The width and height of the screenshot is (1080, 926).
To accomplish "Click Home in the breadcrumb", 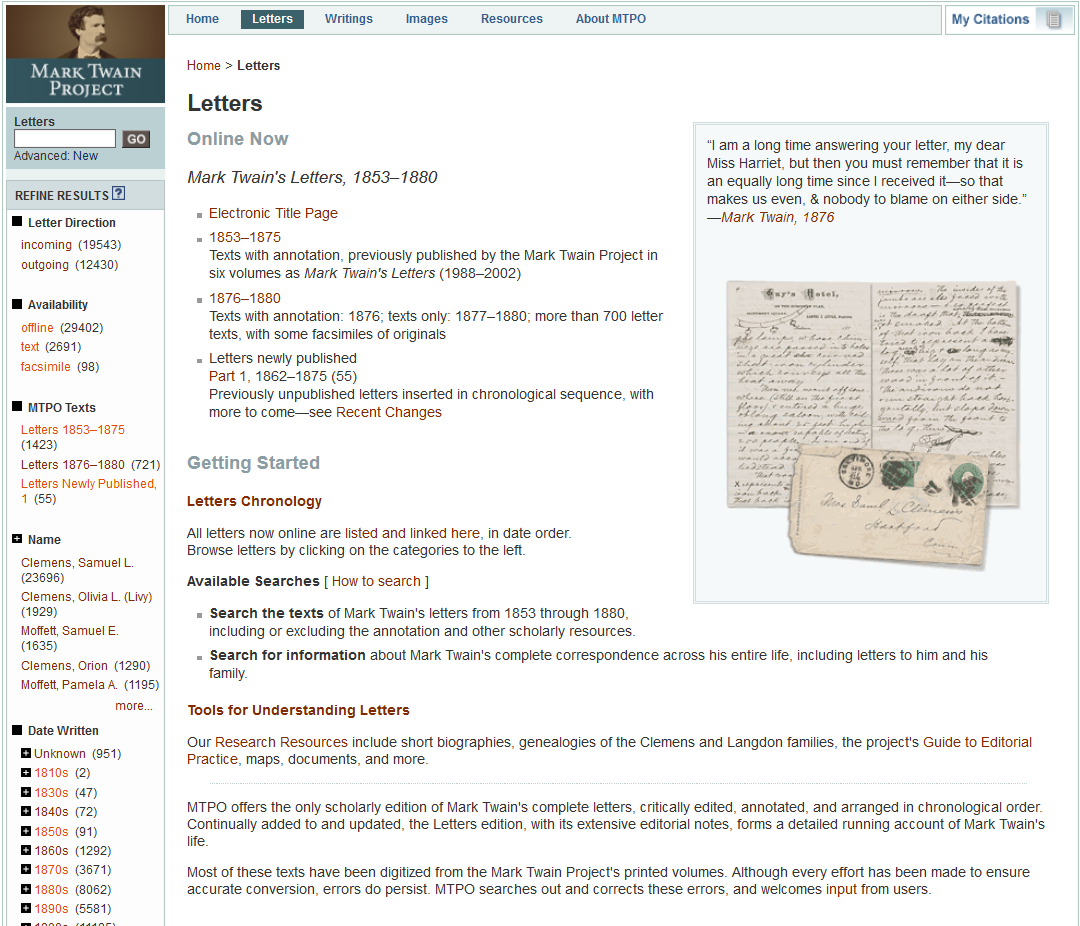I will [x=204, y=65].
